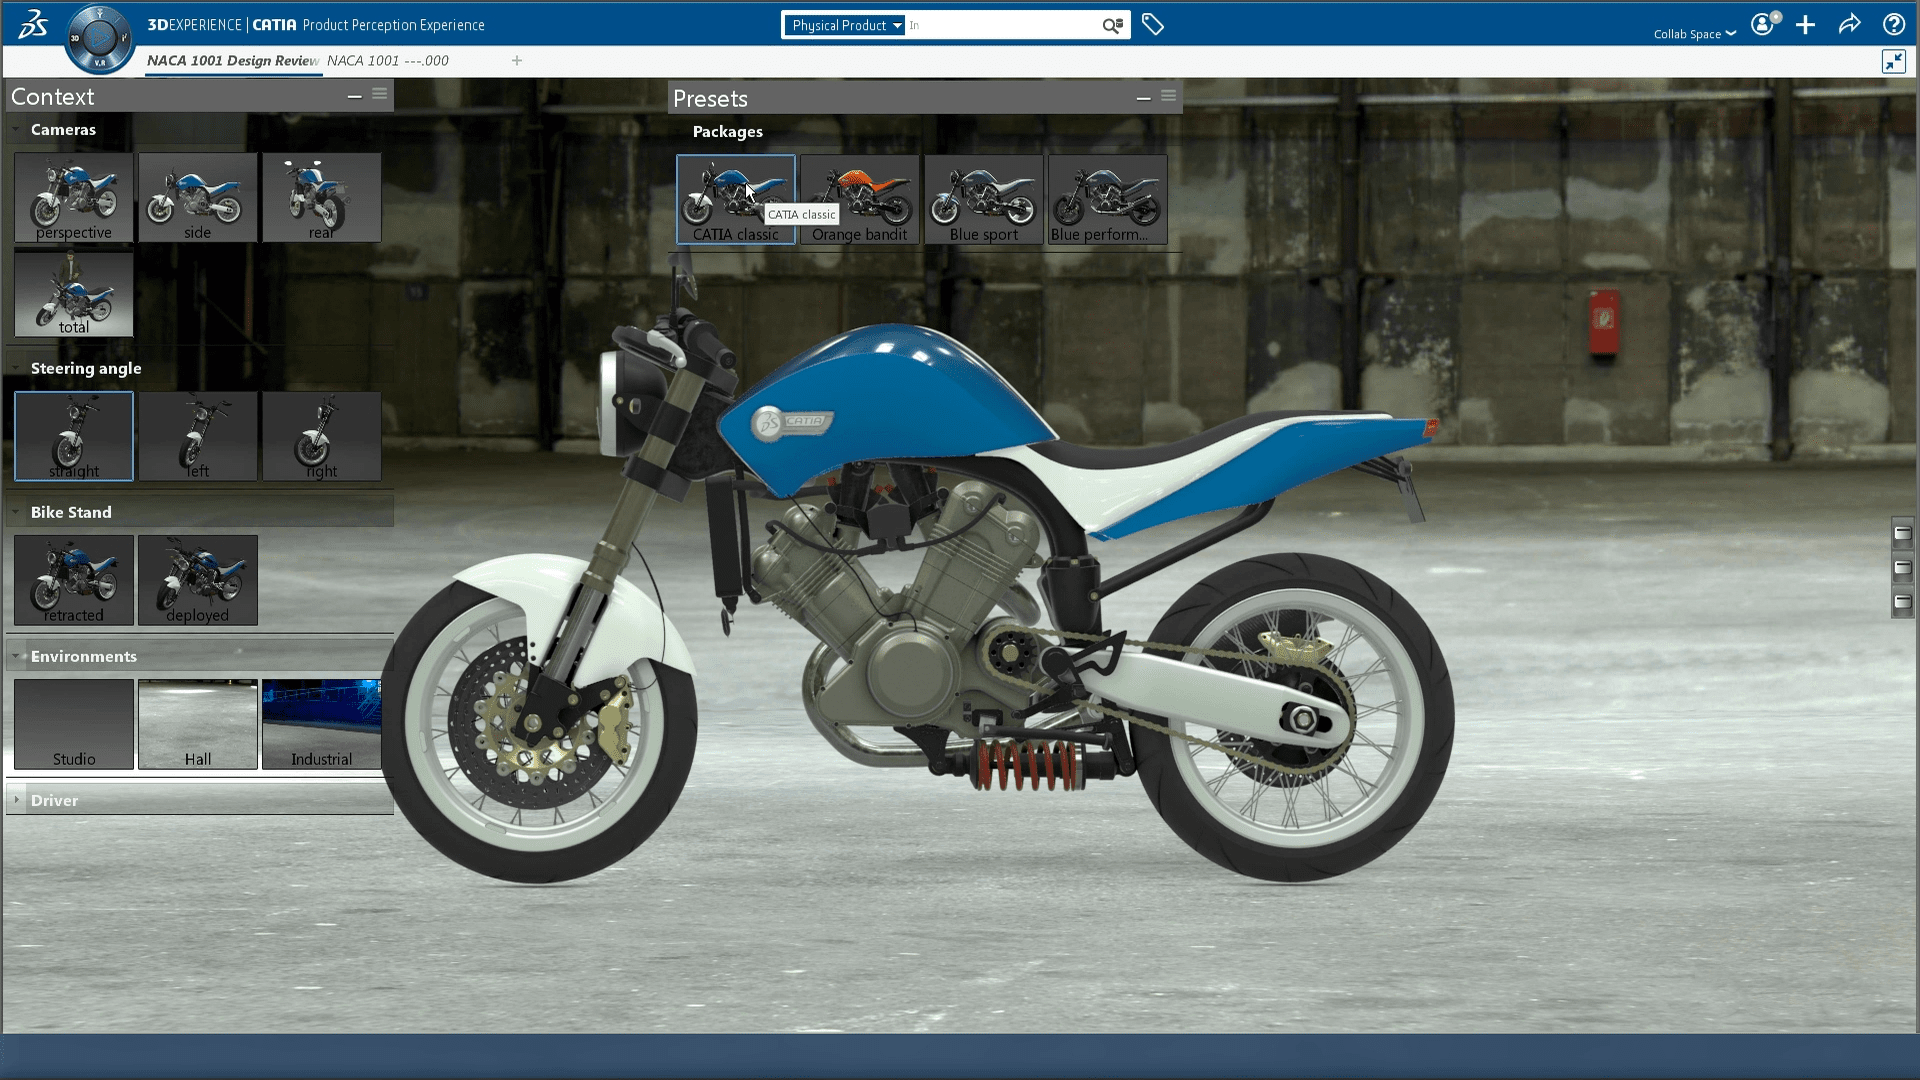Open the Physical Product dropdown

846,25
